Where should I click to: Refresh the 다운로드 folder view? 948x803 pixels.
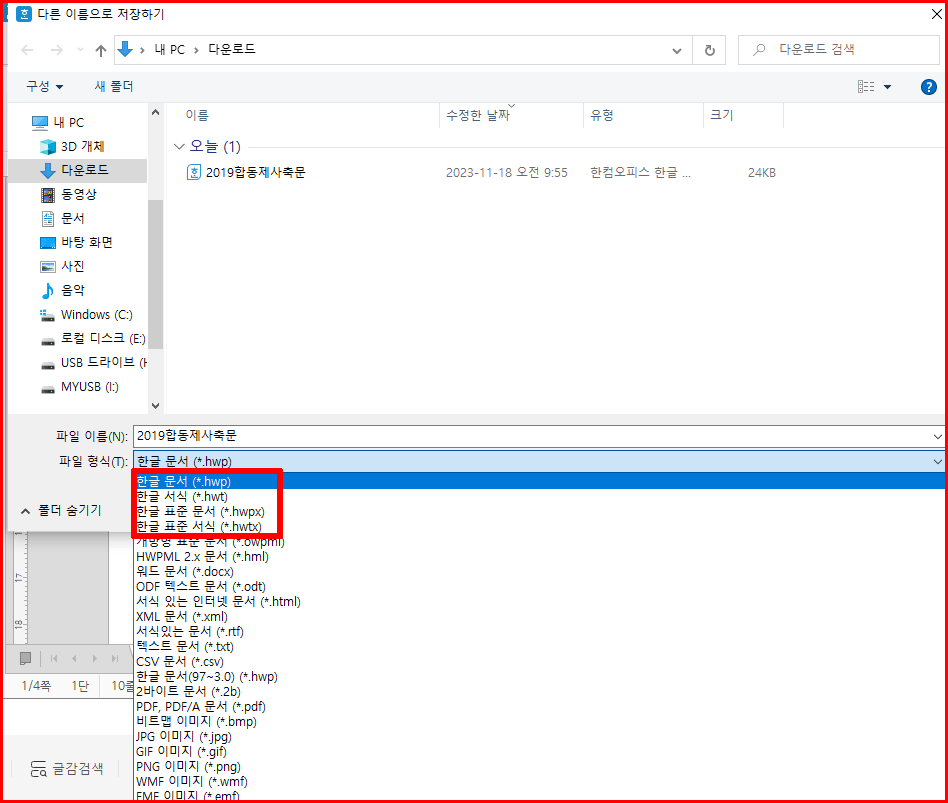(x=710, y=50)
